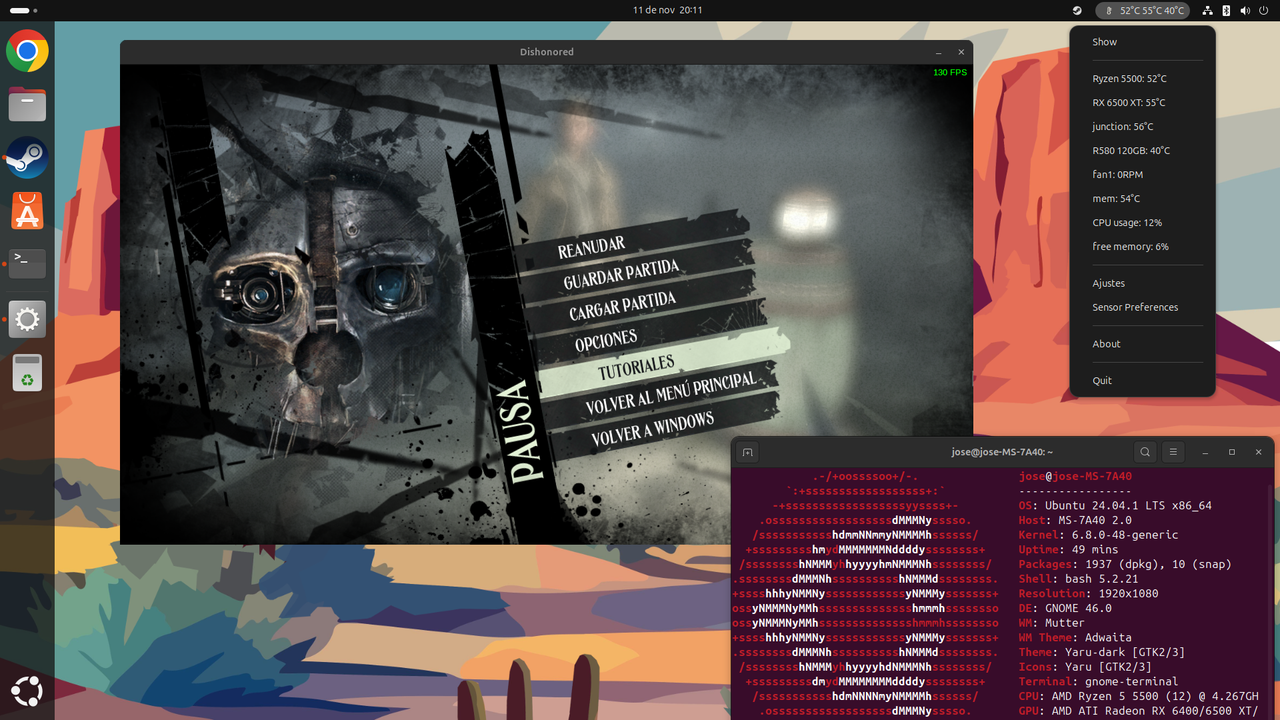
Task: Open Ubuntu App Center in dock
Action: (27, 211)
